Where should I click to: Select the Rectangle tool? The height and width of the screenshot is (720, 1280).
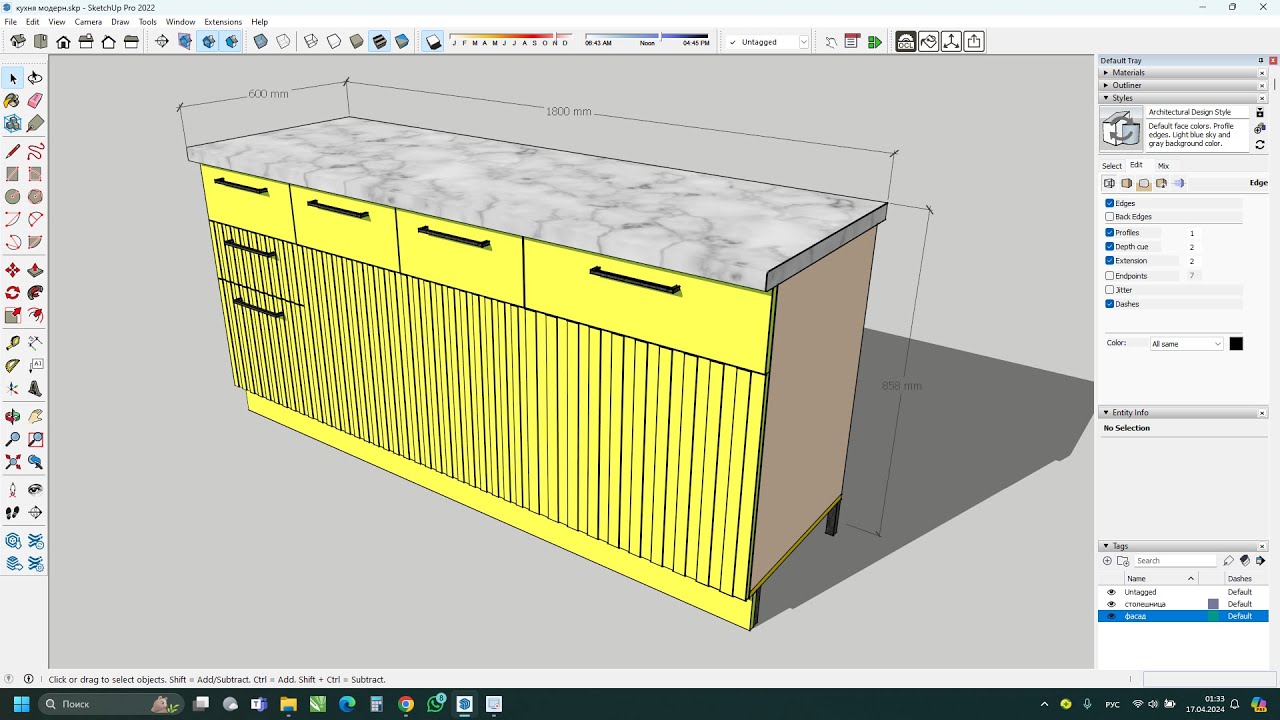pos(13,174)
